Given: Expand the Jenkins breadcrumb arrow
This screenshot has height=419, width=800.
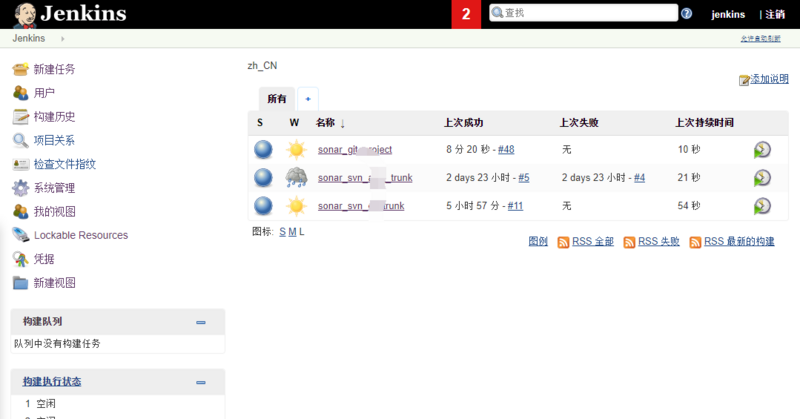Looking at the screenshot, I should 63,39.
